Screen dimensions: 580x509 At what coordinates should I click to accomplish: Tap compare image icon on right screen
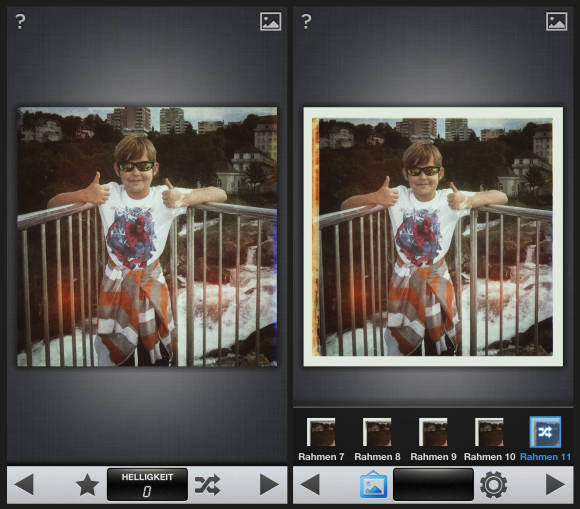[x=557, y=21]
